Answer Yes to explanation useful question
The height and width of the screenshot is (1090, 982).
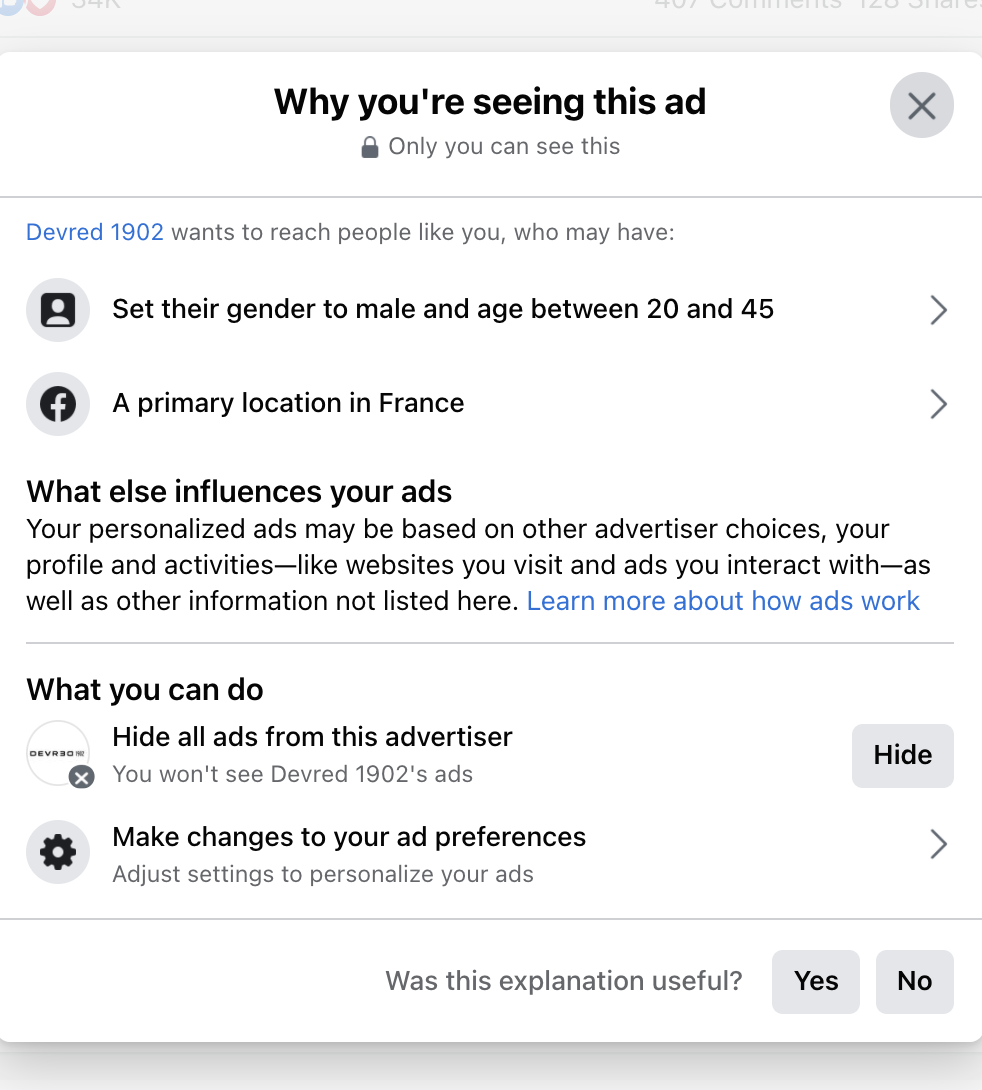click(815, 981)
